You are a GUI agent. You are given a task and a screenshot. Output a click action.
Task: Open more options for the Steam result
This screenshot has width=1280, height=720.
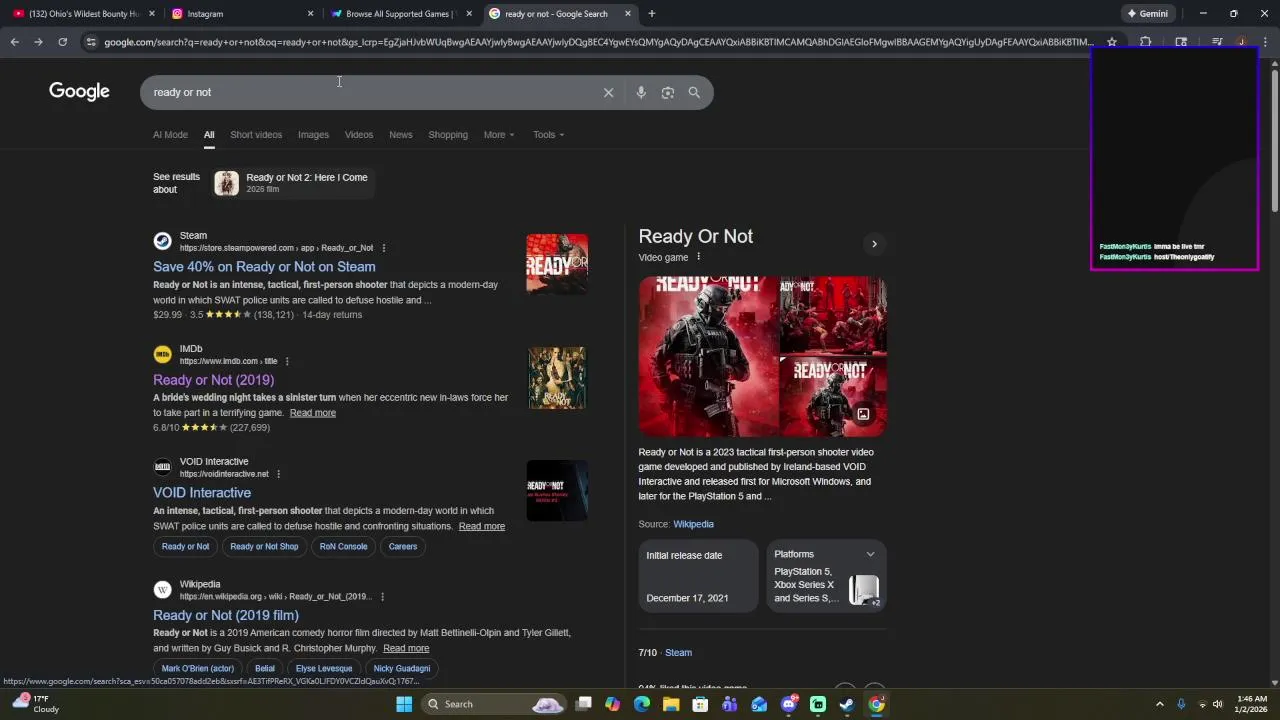click(383, 248)
